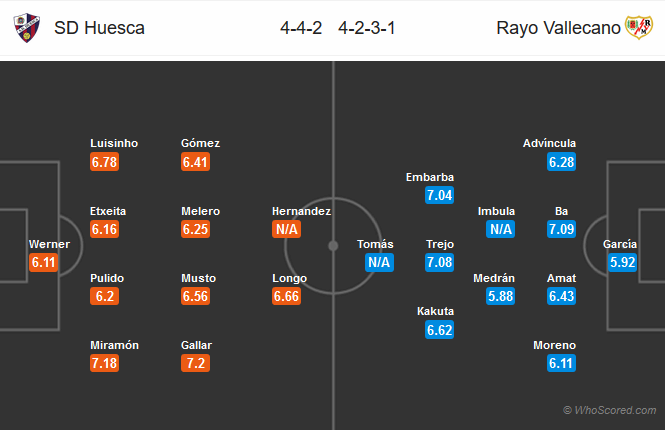Click Longo's 6.66 rating badge
Viewport: 665px width, 430px height.
click(286, 296)
